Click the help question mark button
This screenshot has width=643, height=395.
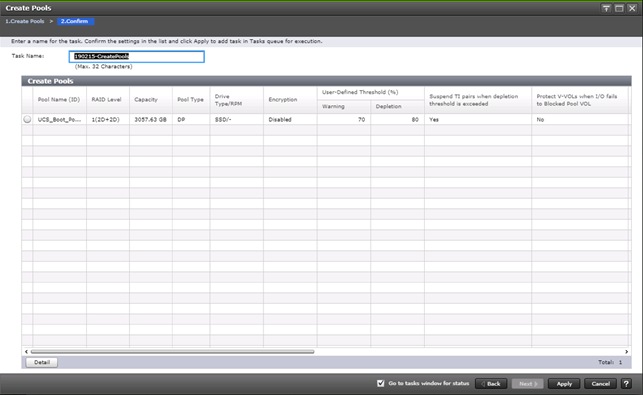pos(626,384)
